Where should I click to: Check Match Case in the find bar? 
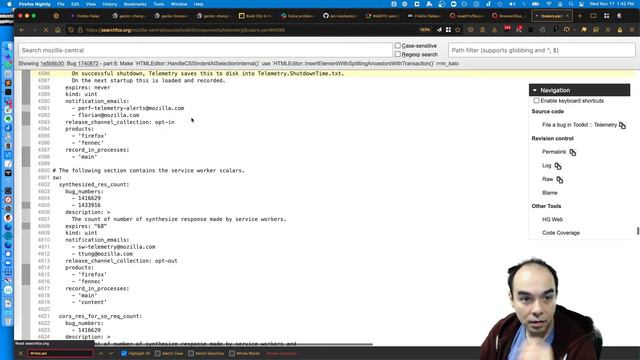(158, 353)
